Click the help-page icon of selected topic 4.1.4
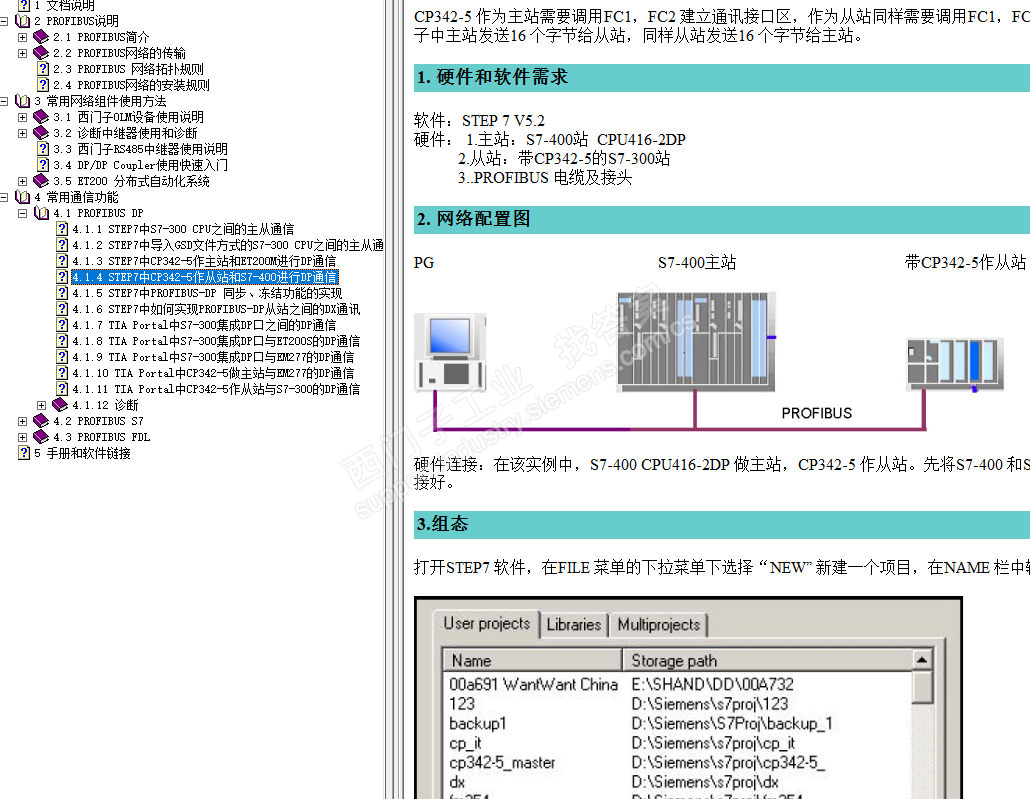Viewport: 1030px width, 799px height. click(62, 277)
